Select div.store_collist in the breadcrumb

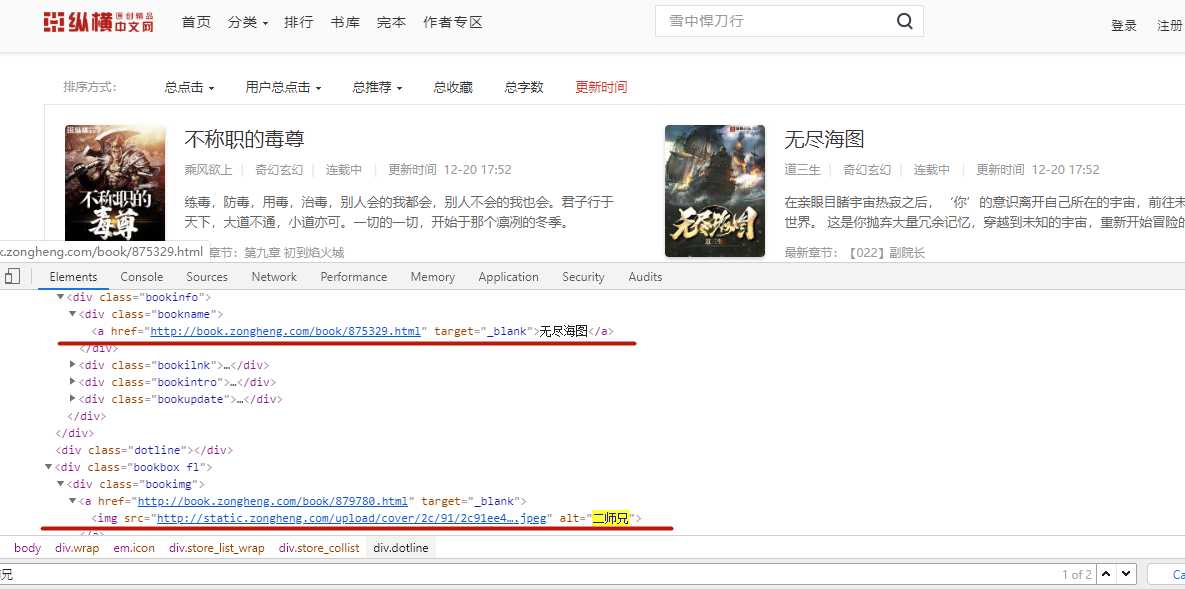pyautogui.click(x=319, y=548)
